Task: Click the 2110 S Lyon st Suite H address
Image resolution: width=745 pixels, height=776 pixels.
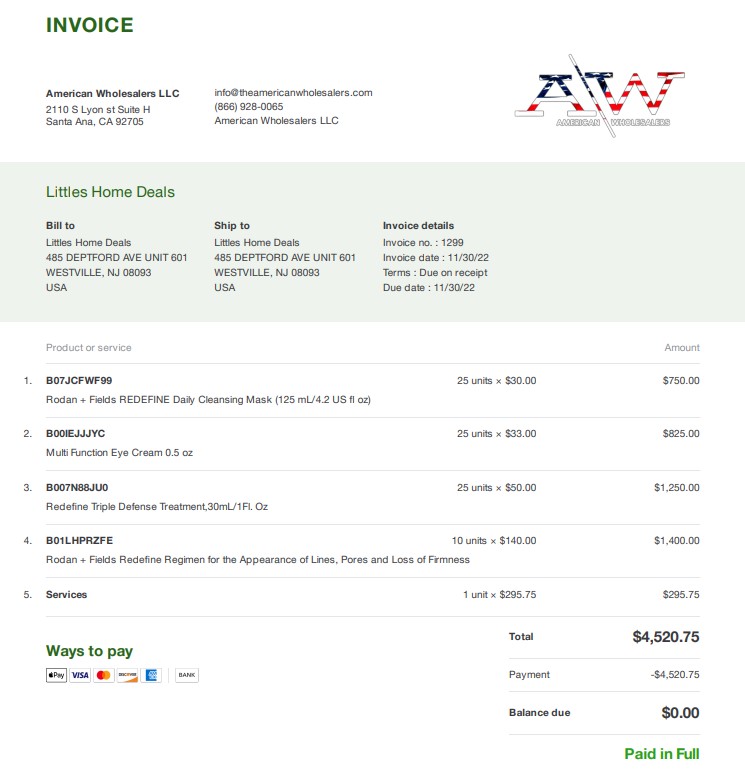Action: coord(98,109)
